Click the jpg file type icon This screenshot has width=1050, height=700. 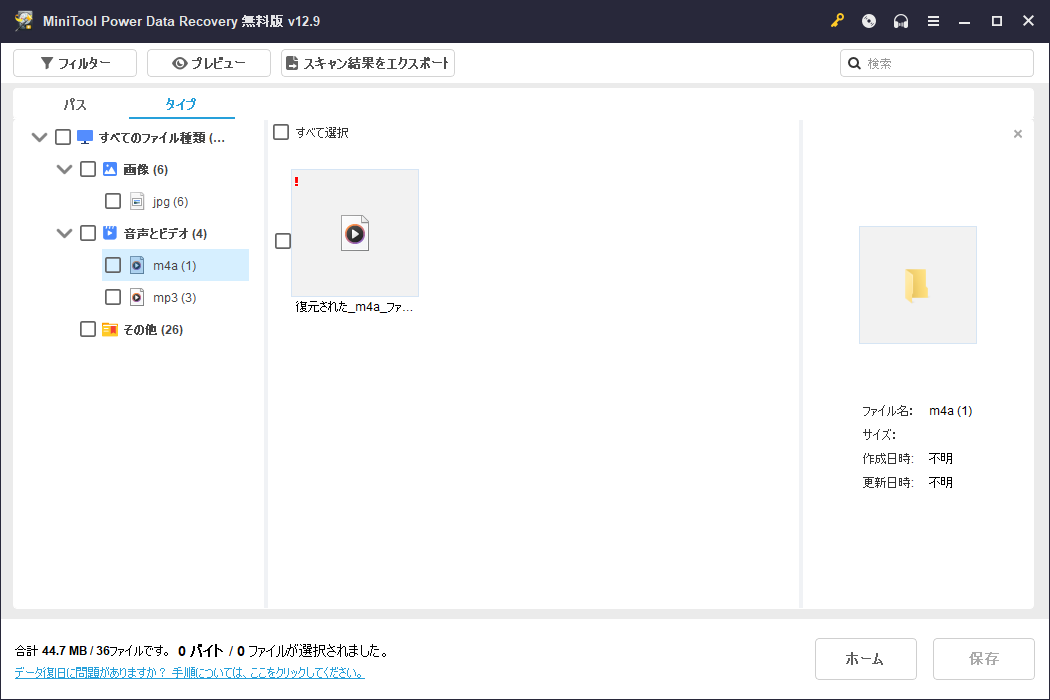coord(137,201)
